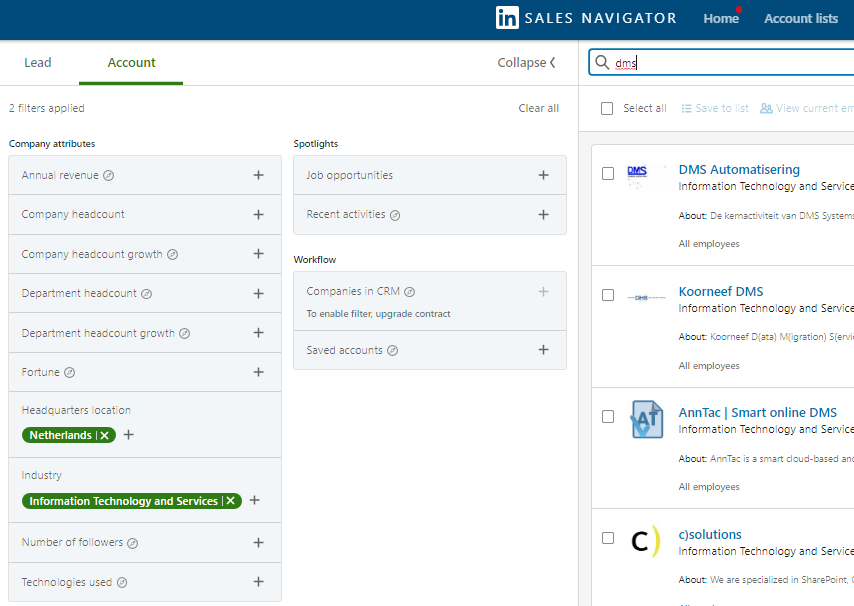Remove the Netherlands location filter
This screenshot has height=606, width=854.
104,435
